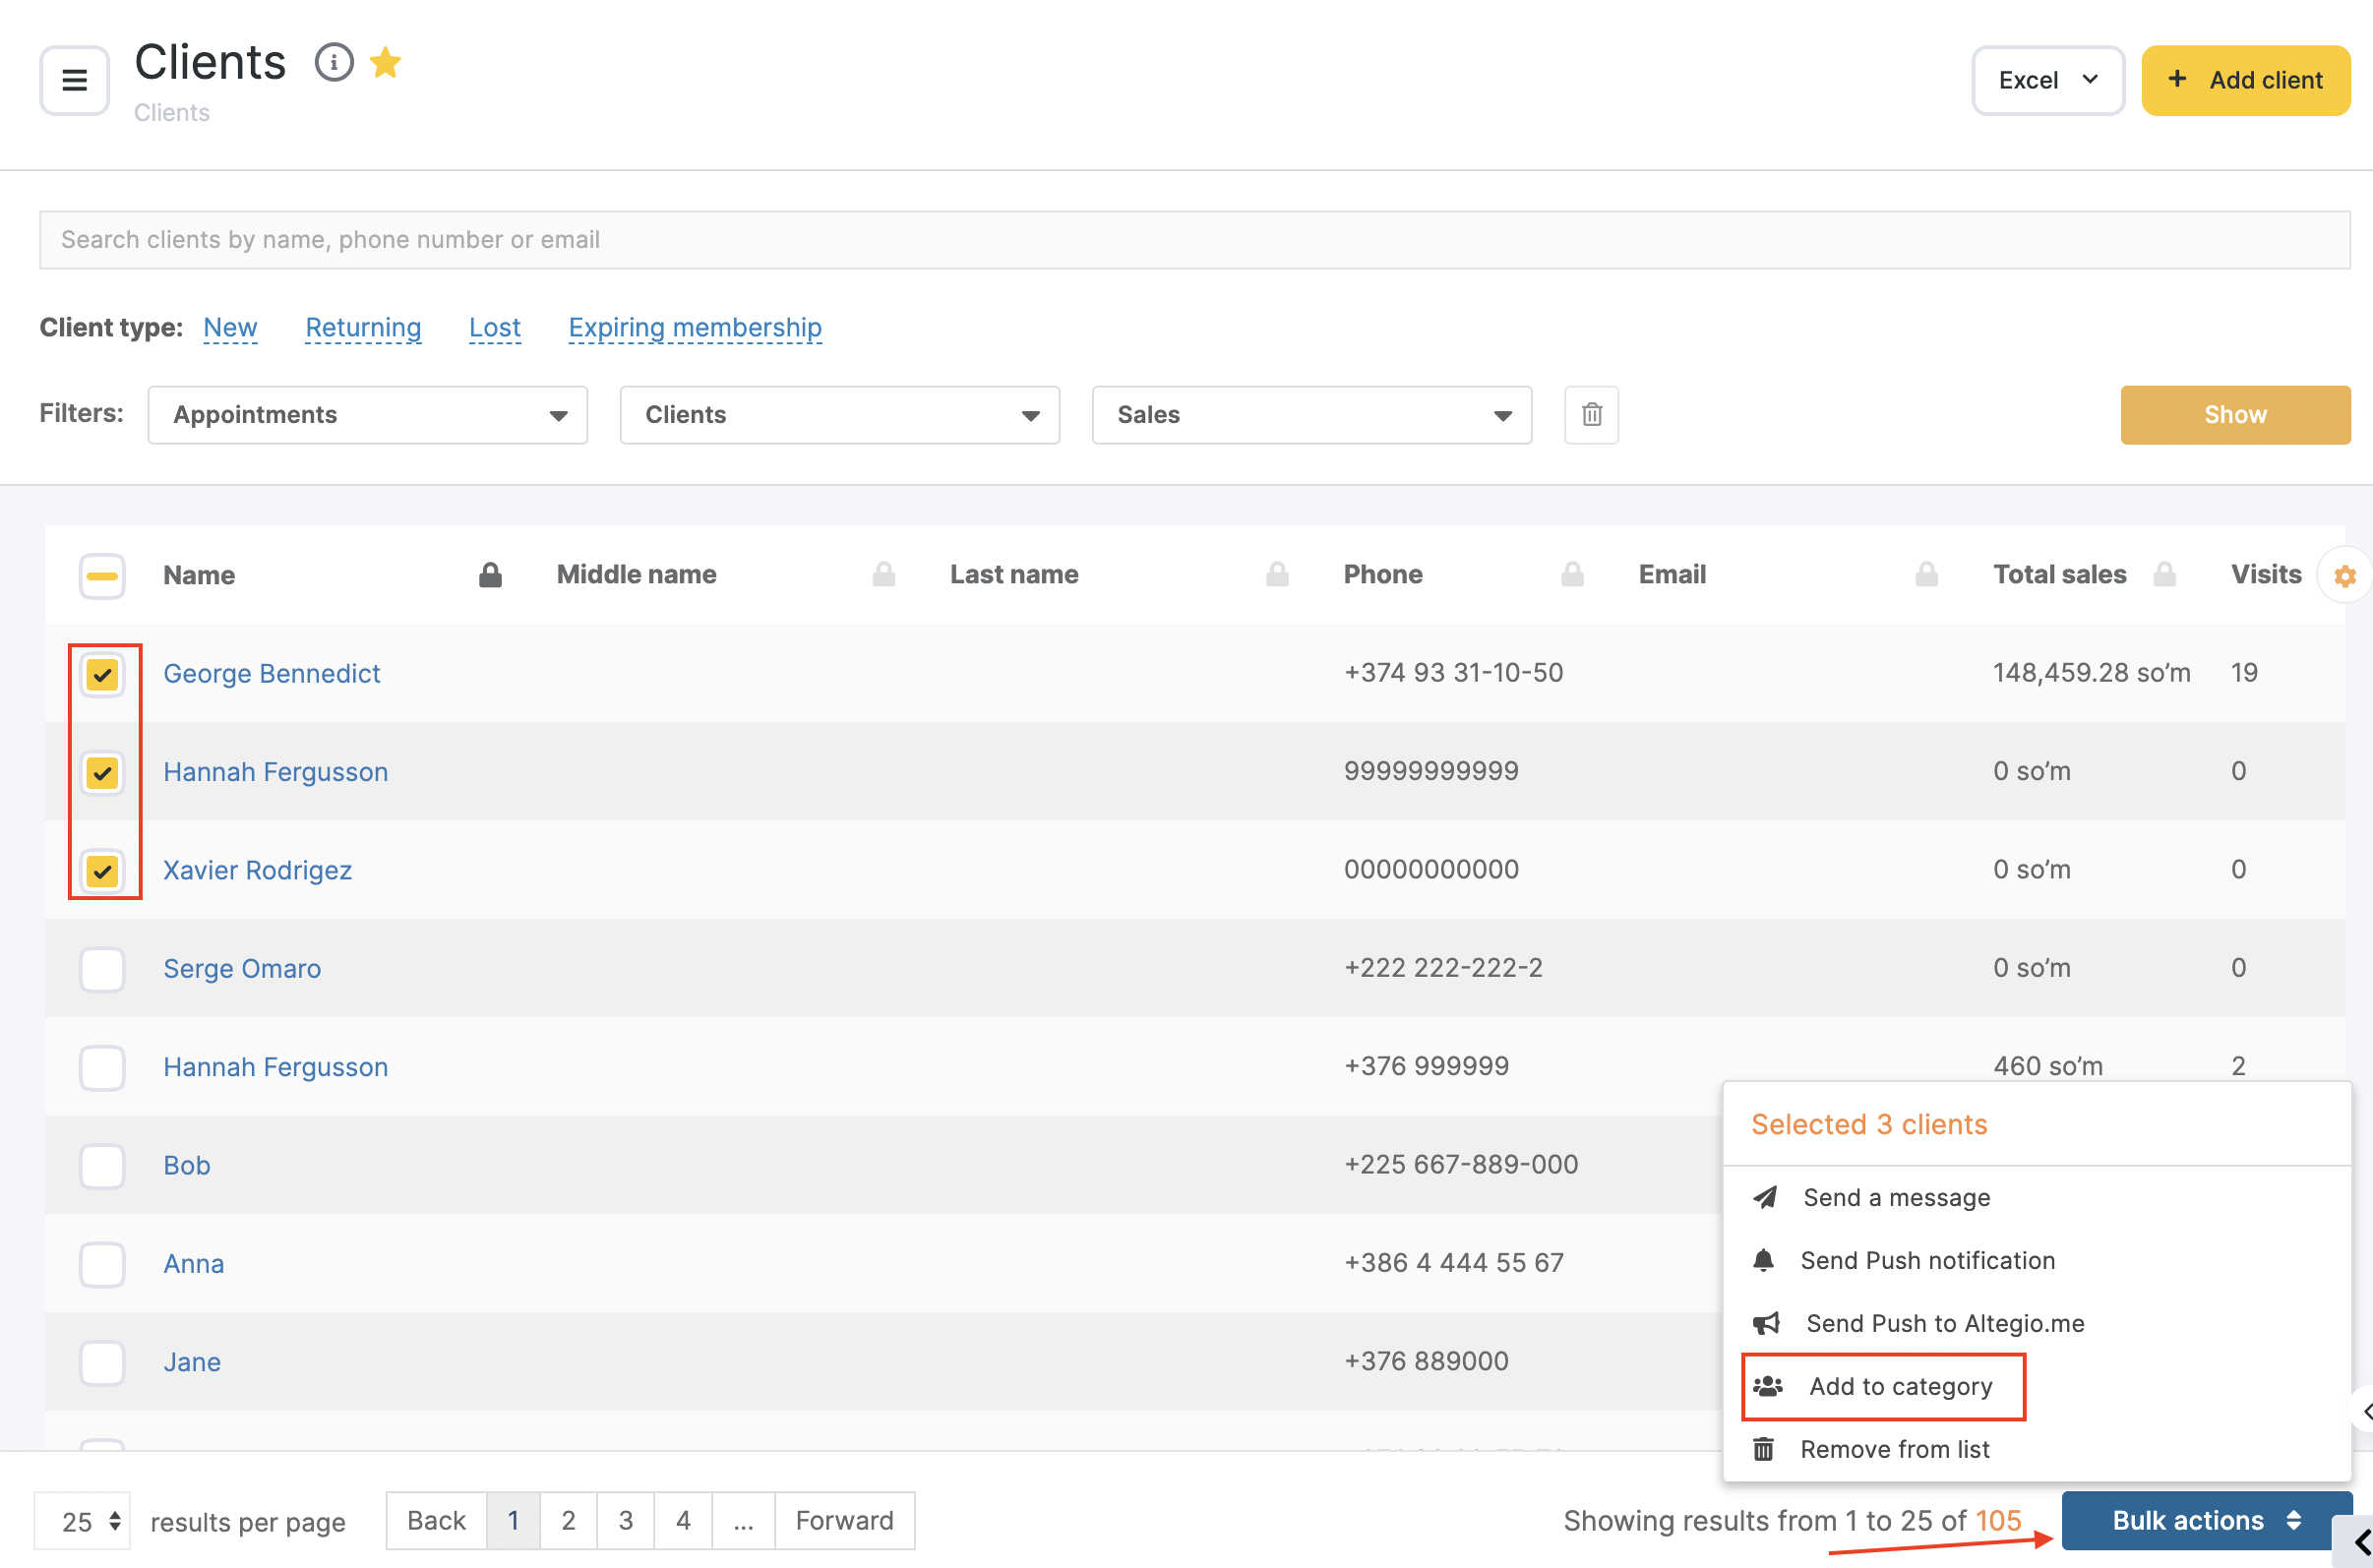Viewport: 2373px width, 1568px height.
Task: Open the Excel export dropdown
Action: 2047,80
